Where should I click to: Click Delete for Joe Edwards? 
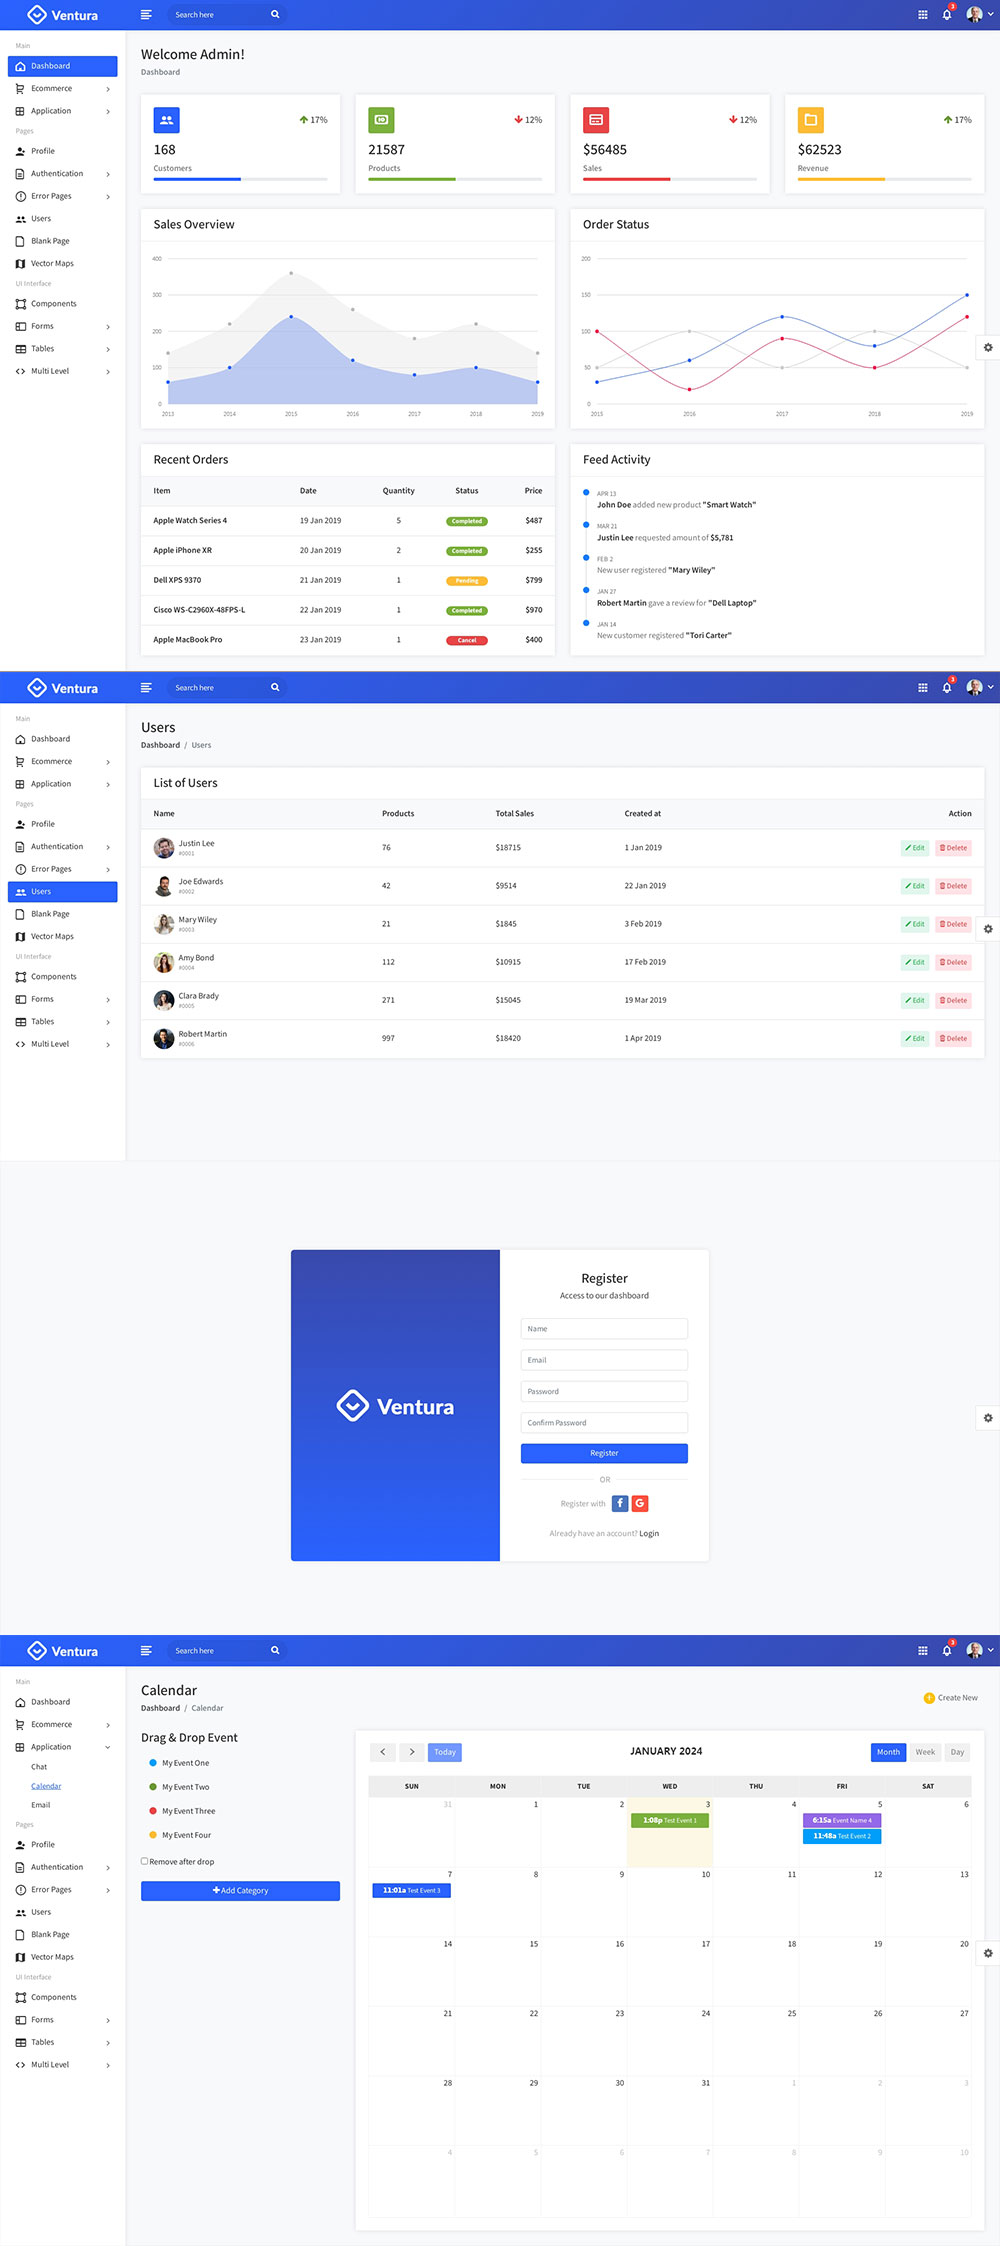(953, 886)
